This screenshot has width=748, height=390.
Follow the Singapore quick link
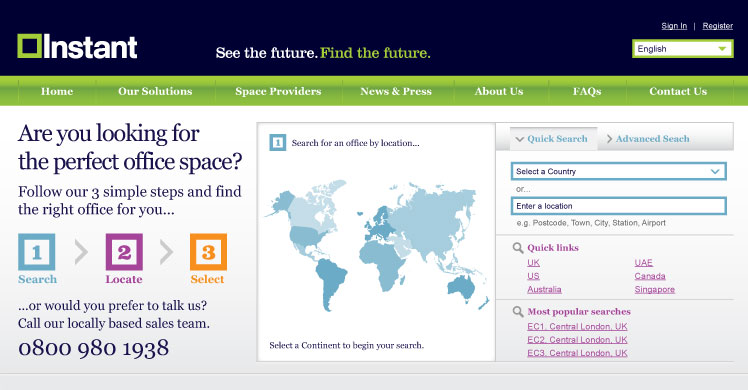654,289
